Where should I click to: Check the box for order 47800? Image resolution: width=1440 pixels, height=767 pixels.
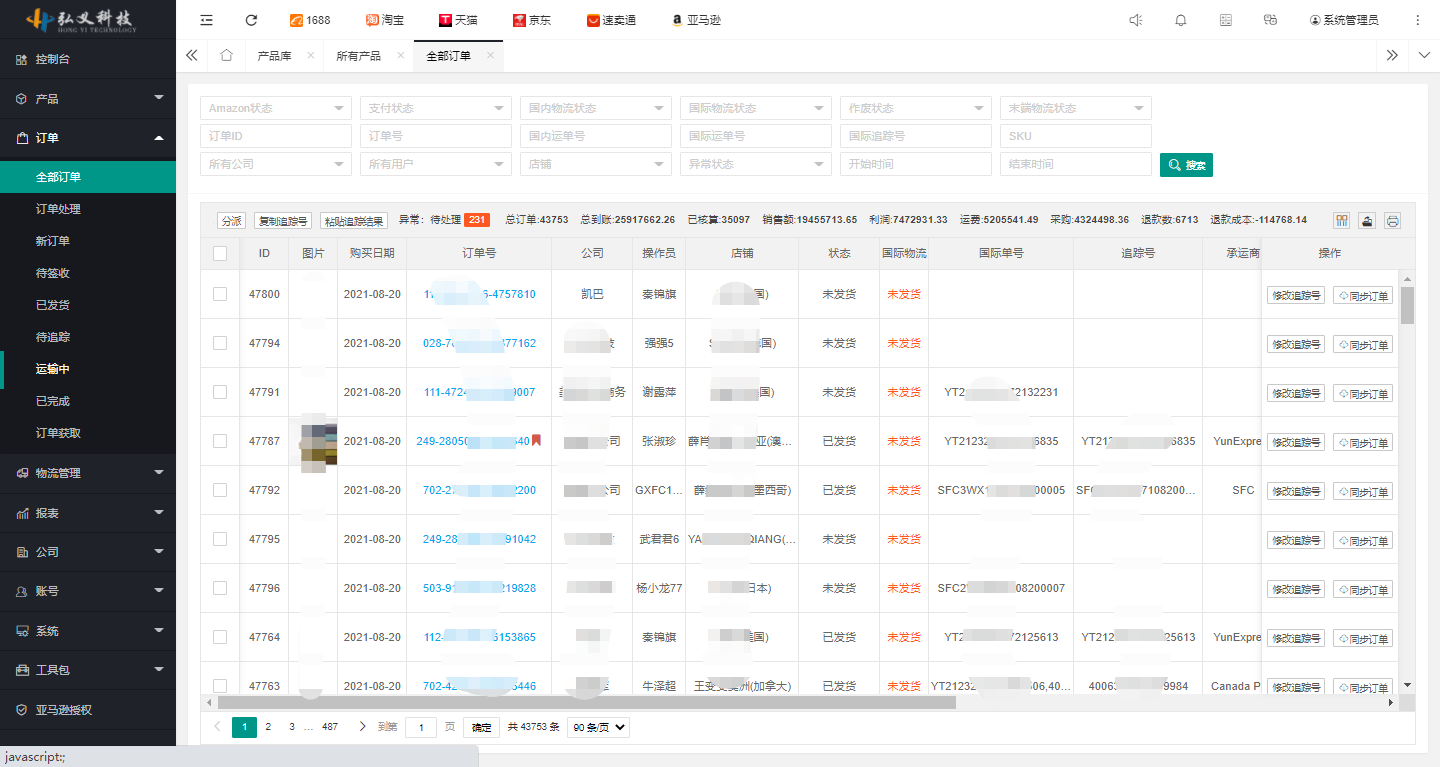220,295
